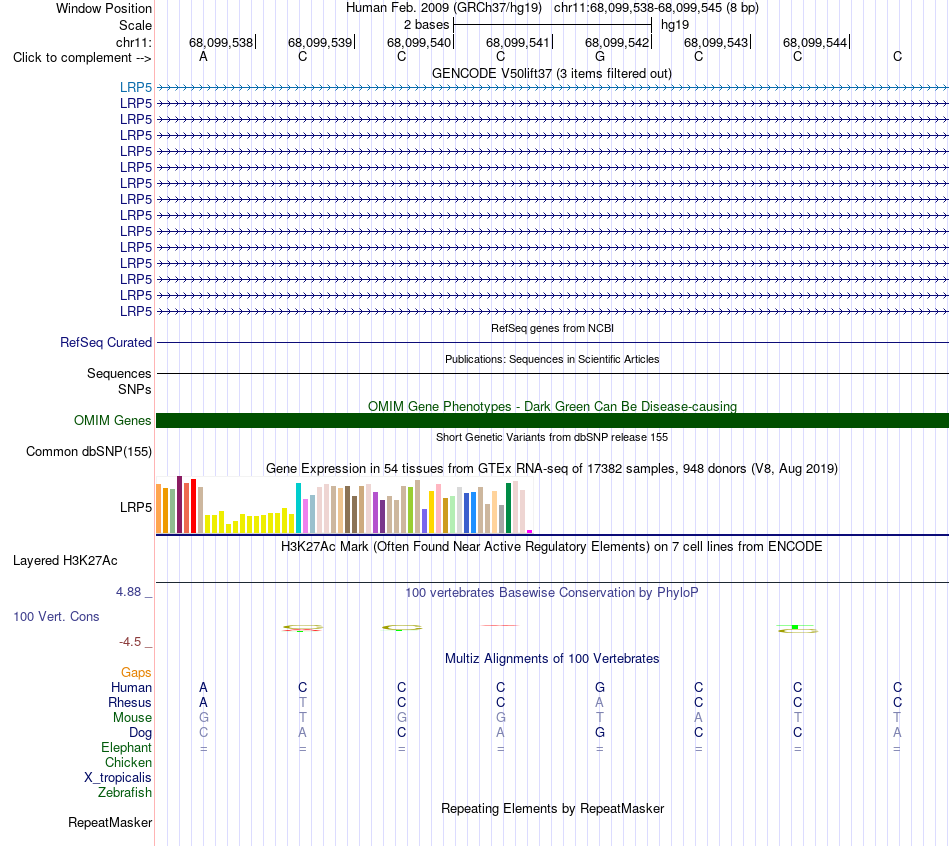The height and width of the screenshot is (846, 950).
Task: Click the '4.88 _' conservation axis value
Action: pos(134,592)
